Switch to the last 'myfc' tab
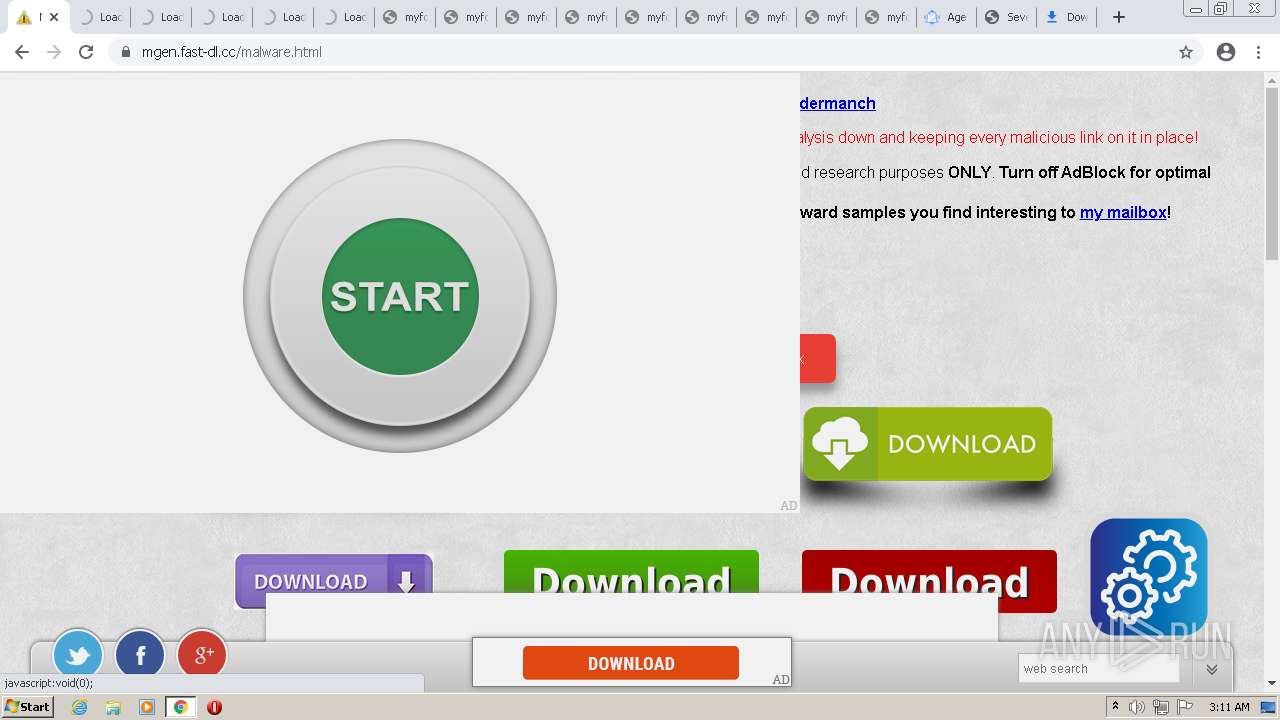The width and height of the screenshot is (1280, 720). coord(886,17)
